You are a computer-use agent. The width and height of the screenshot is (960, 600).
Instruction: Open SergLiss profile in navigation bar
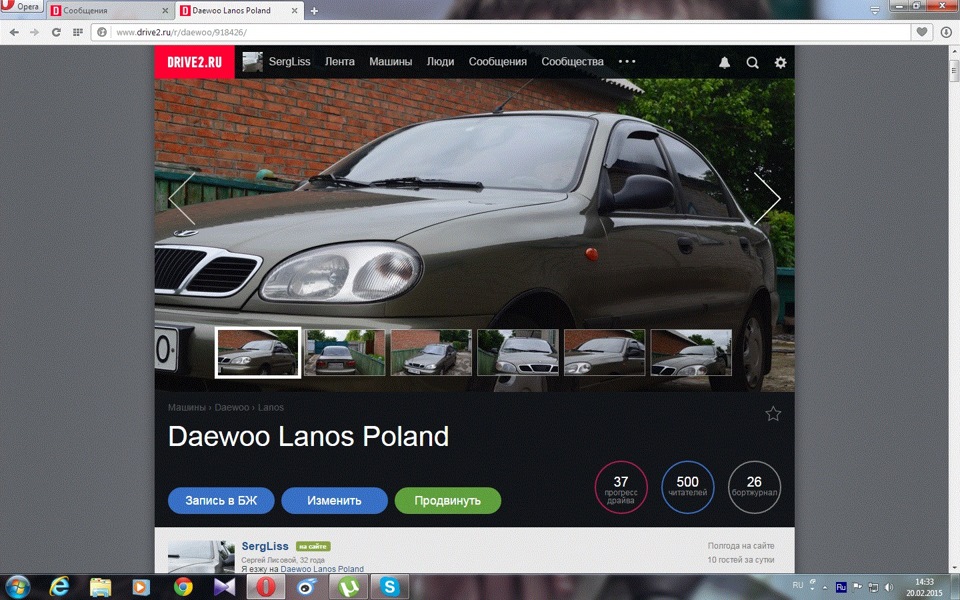click(x=289, y=62)
